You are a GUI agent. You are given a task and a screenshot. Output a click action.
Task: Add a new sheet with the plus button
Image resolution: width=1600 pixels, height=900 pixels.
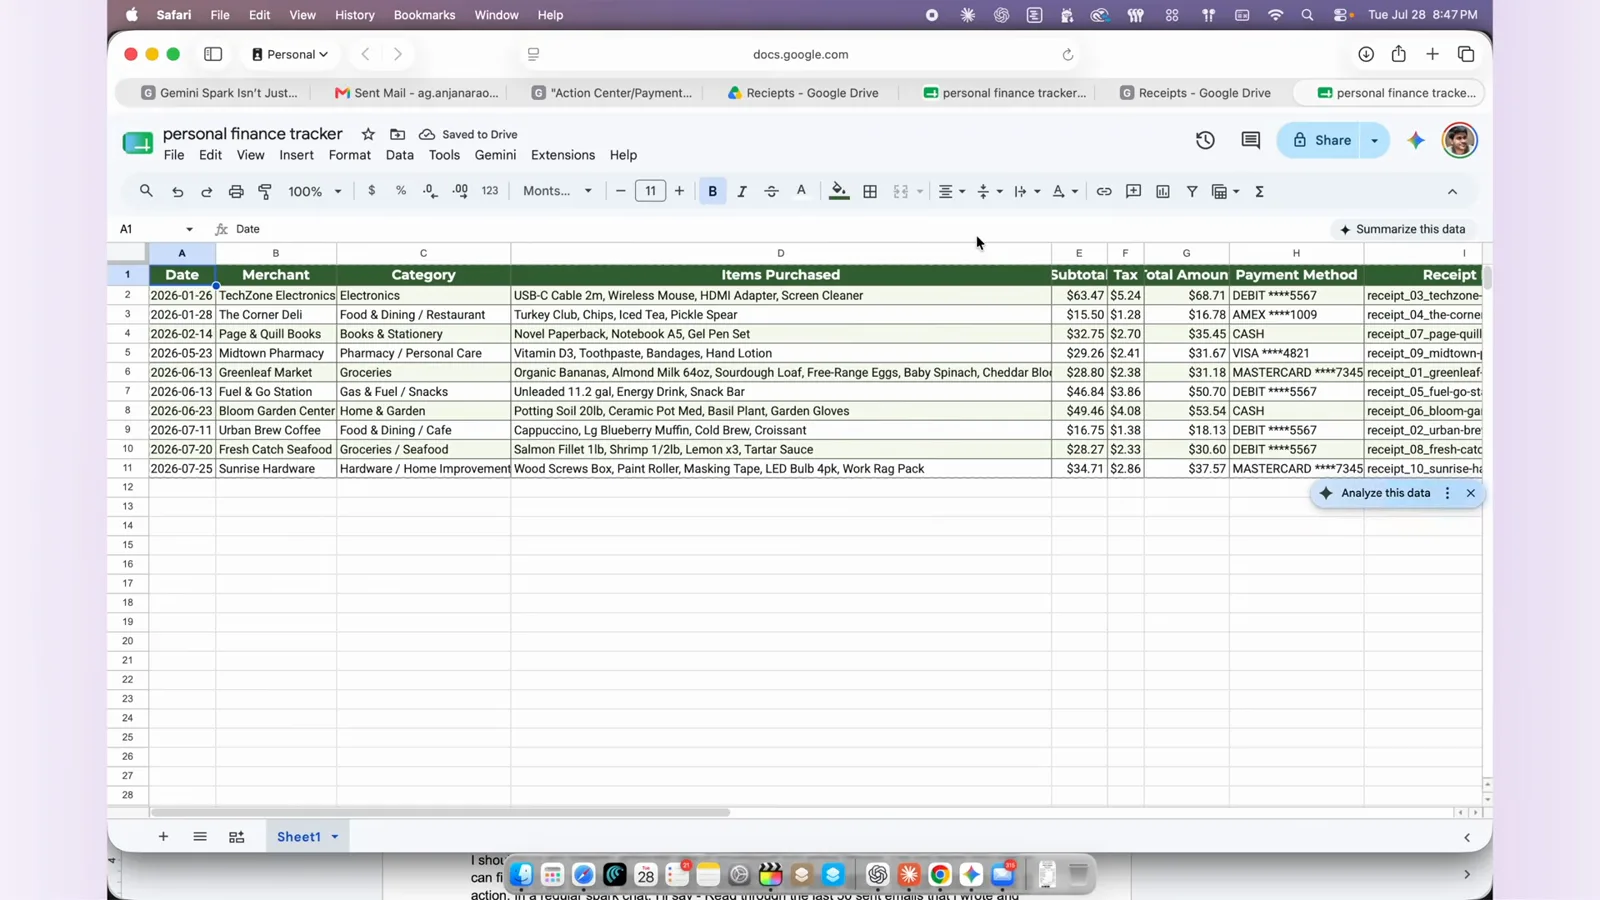coord(163,837)
